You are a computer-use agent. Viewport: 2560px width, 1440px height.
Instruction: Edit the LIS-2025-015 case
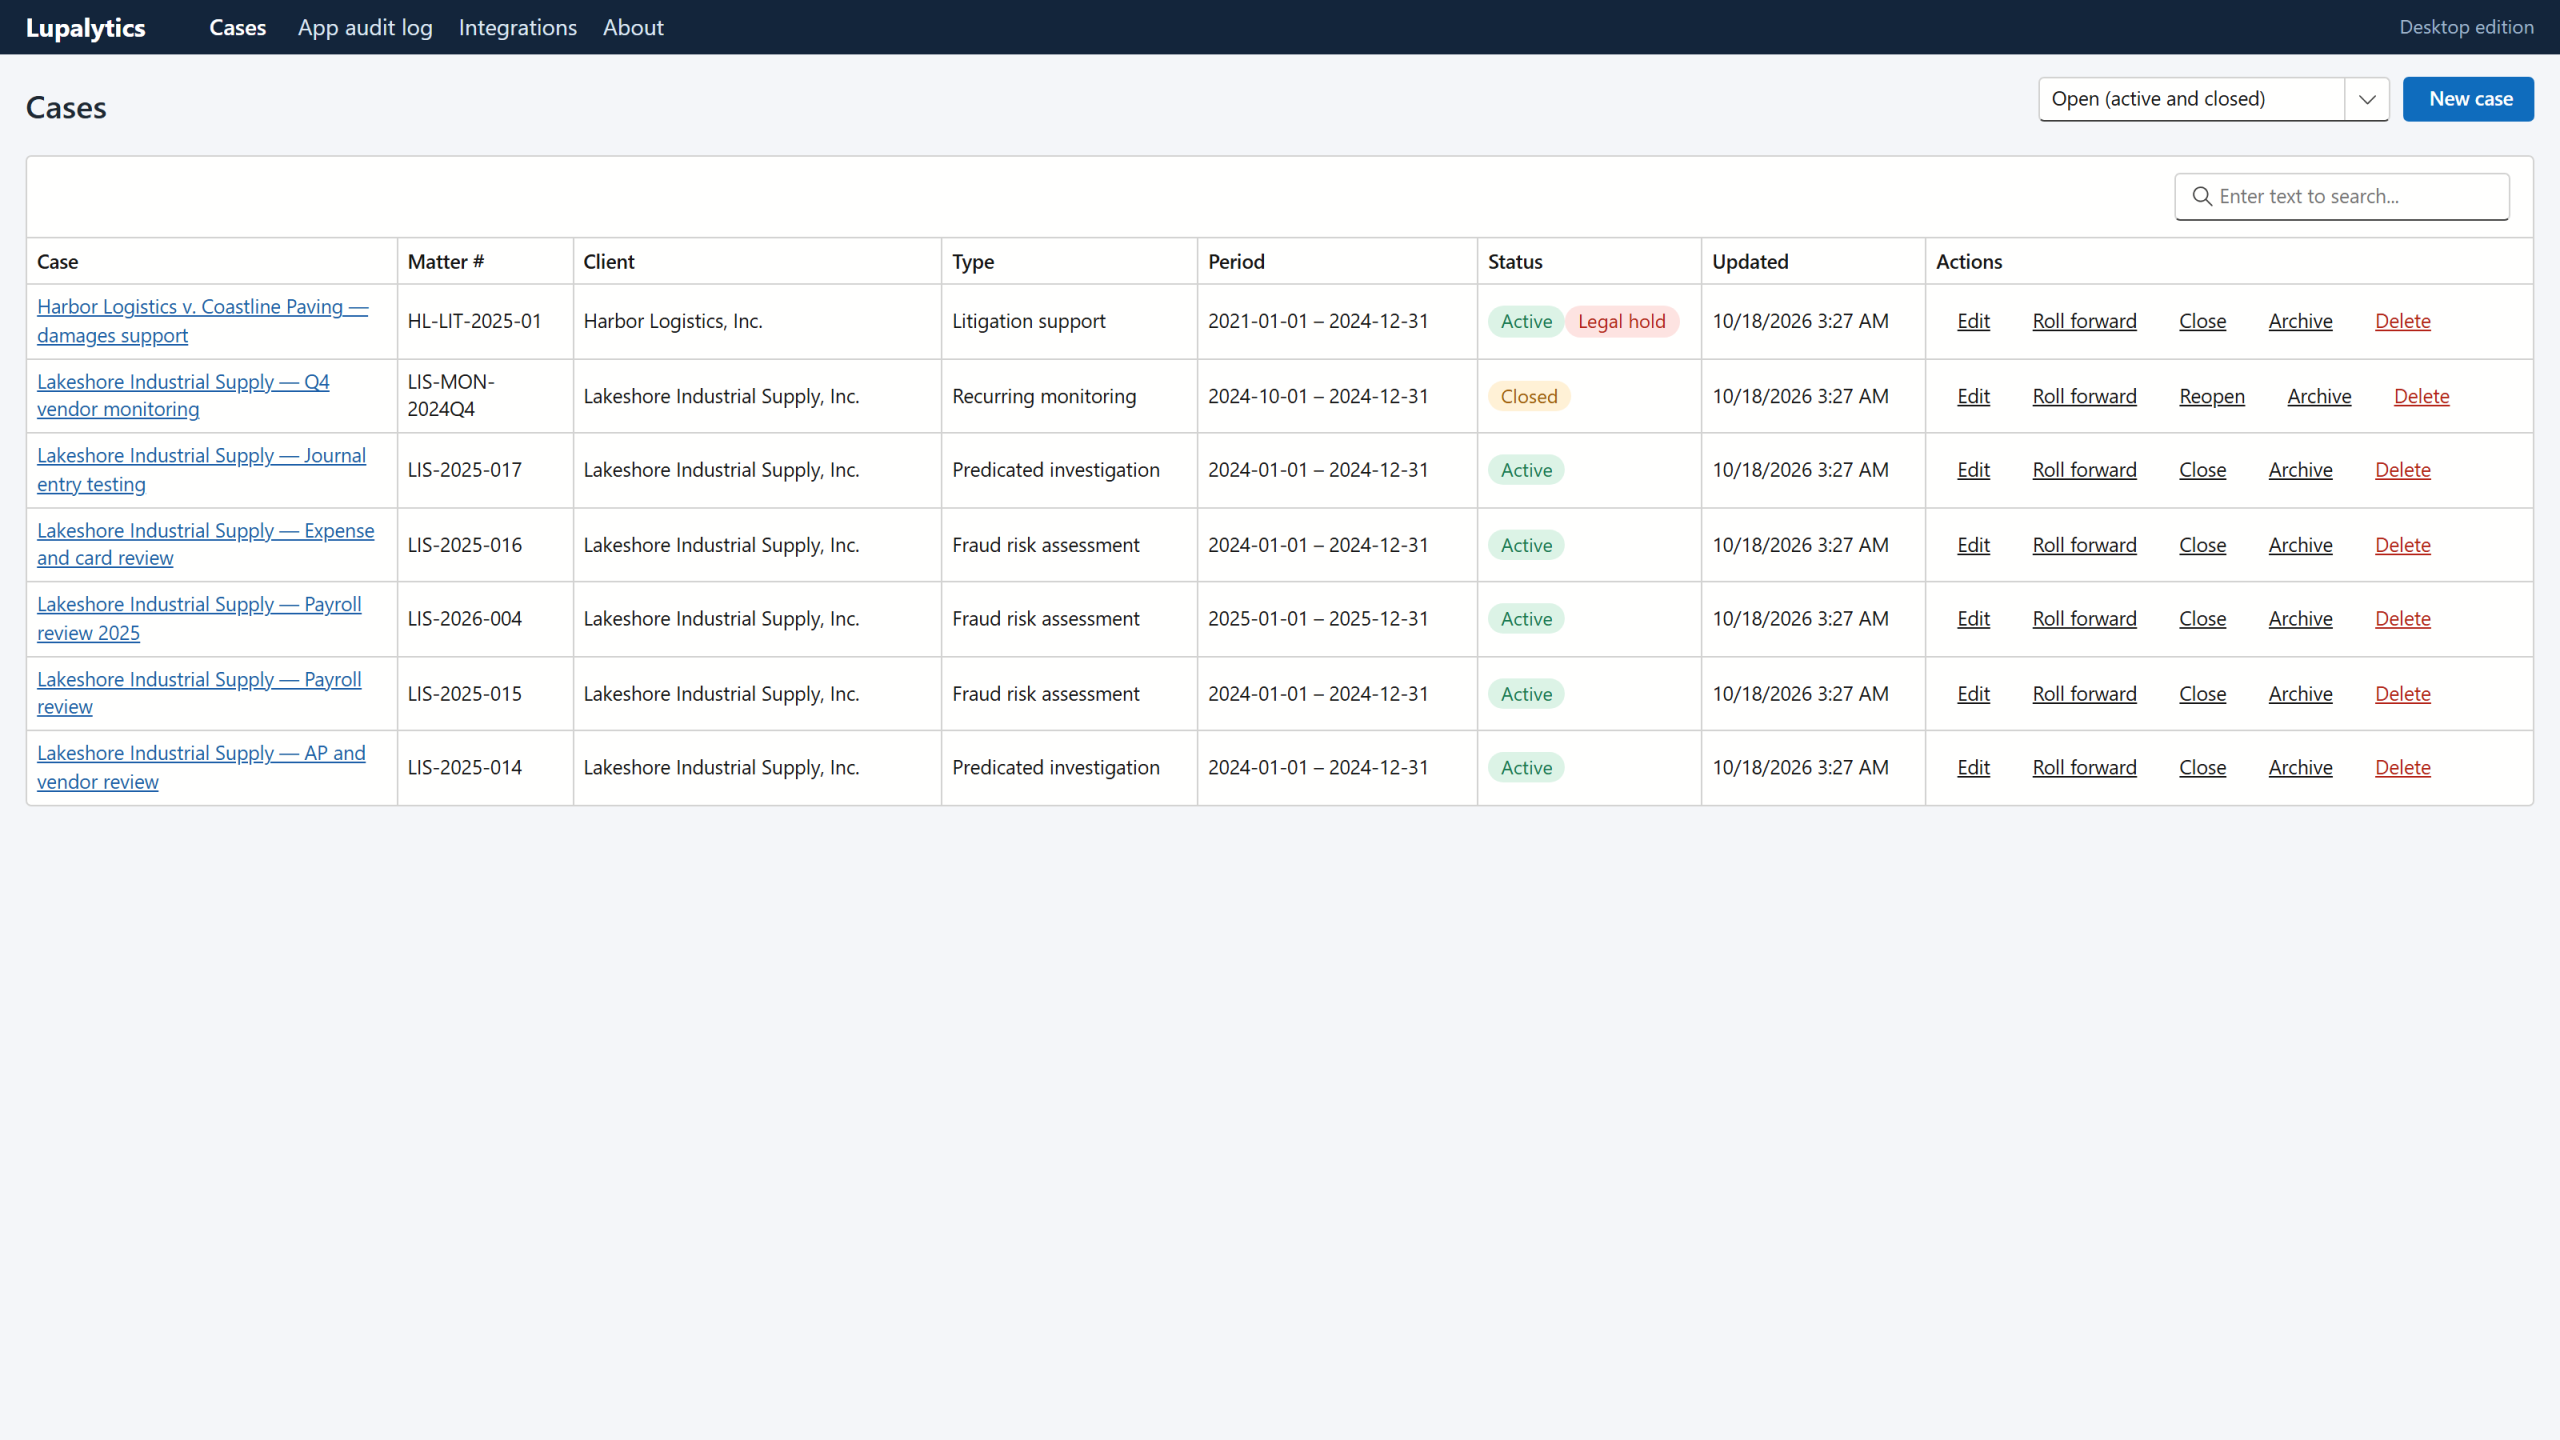coord(1973,694)
